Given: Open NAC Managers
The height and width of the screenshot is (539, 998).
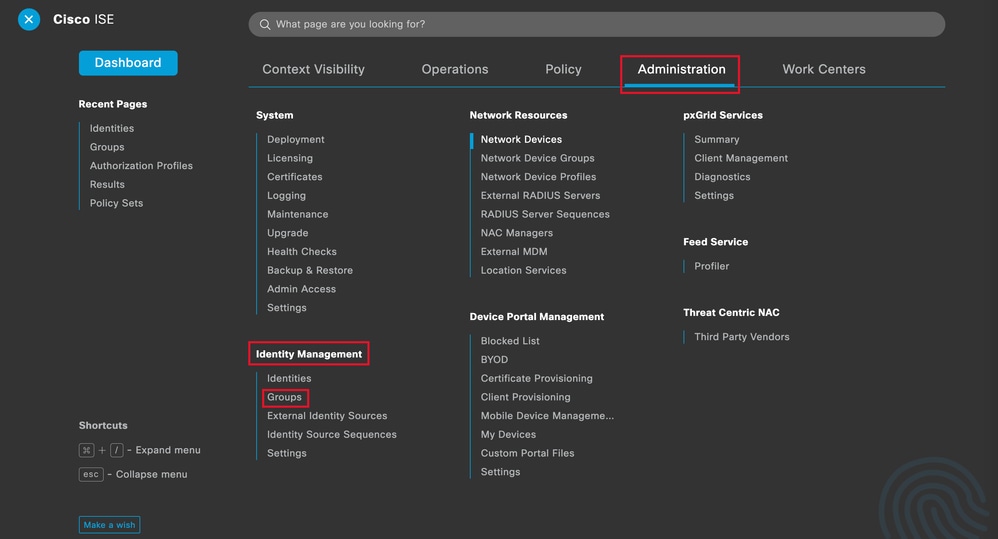Looking at the screenshot, I should click(x=517, y=233).
